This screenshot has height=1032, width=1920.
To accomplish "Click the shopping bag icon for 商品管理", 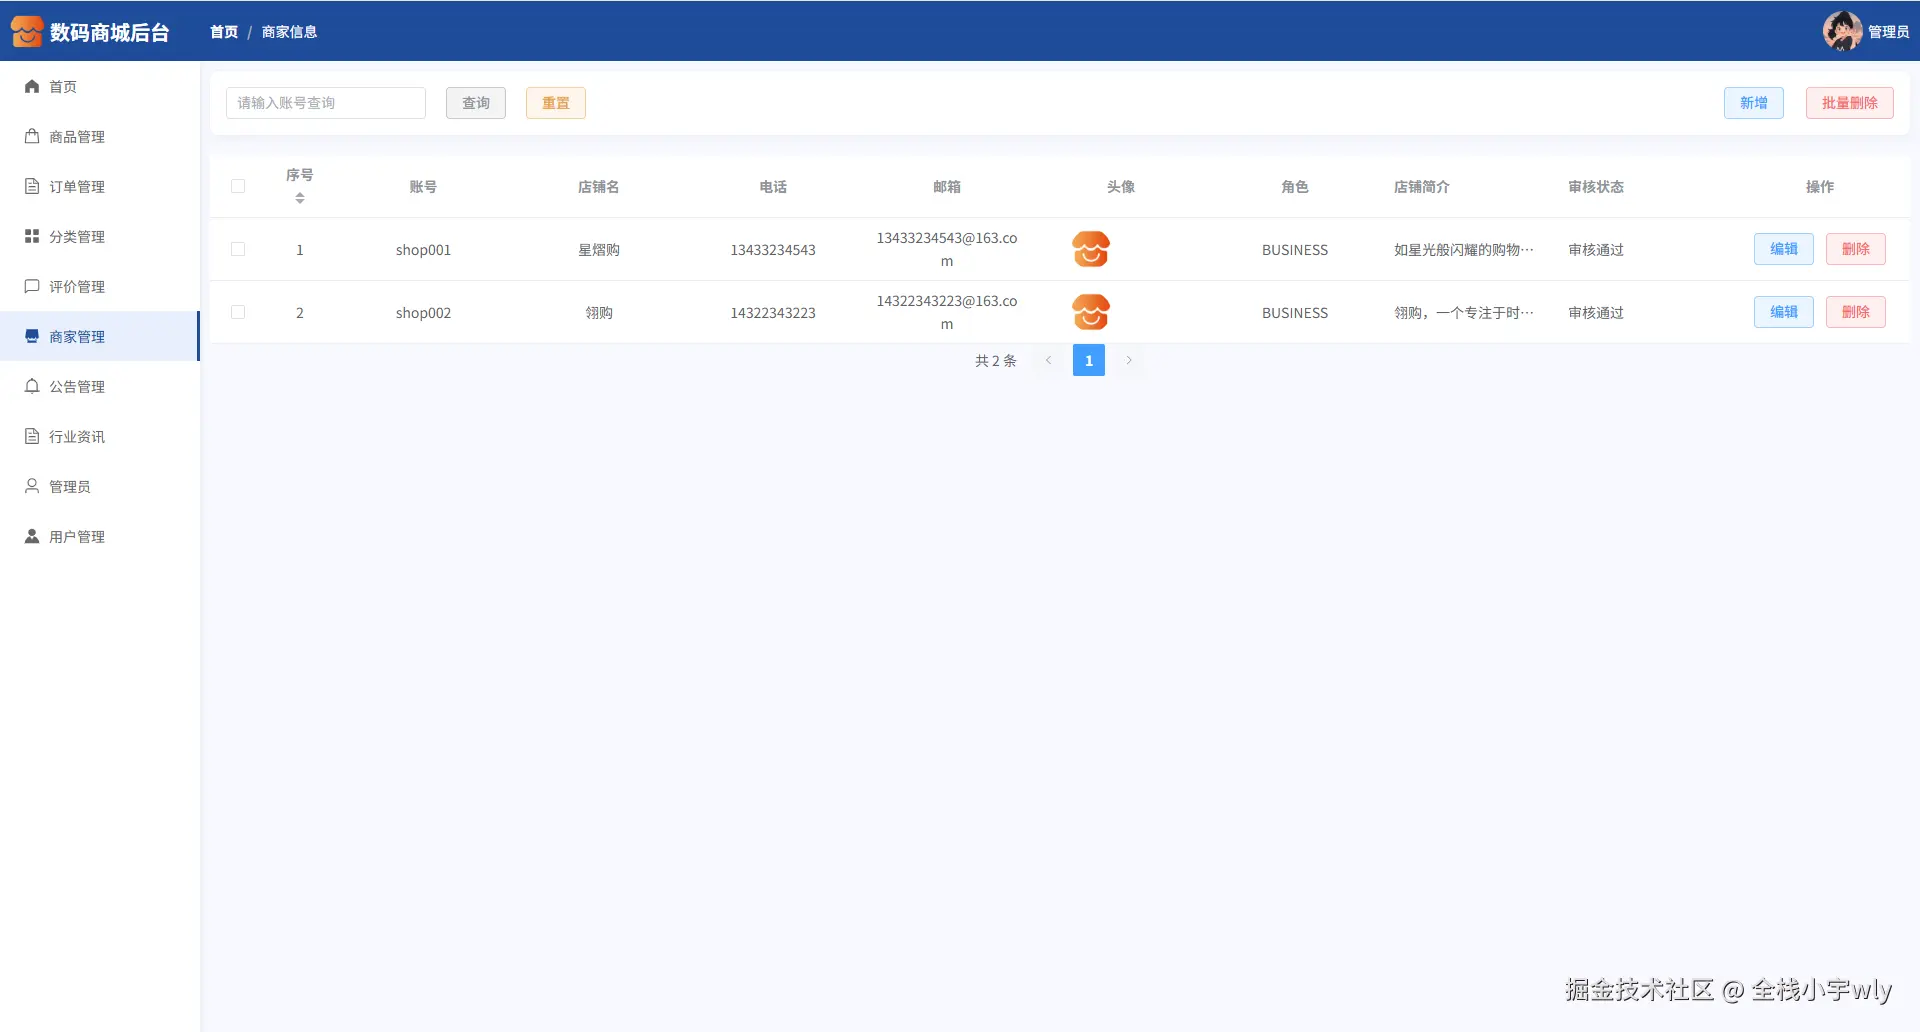I will (32, 137).
